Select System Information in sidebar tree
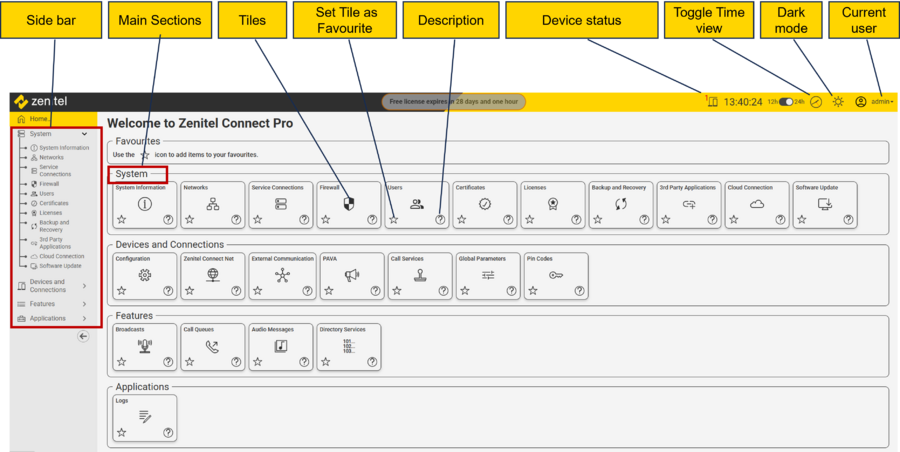This screenshot has height=452, width=900. click(60, 148)
